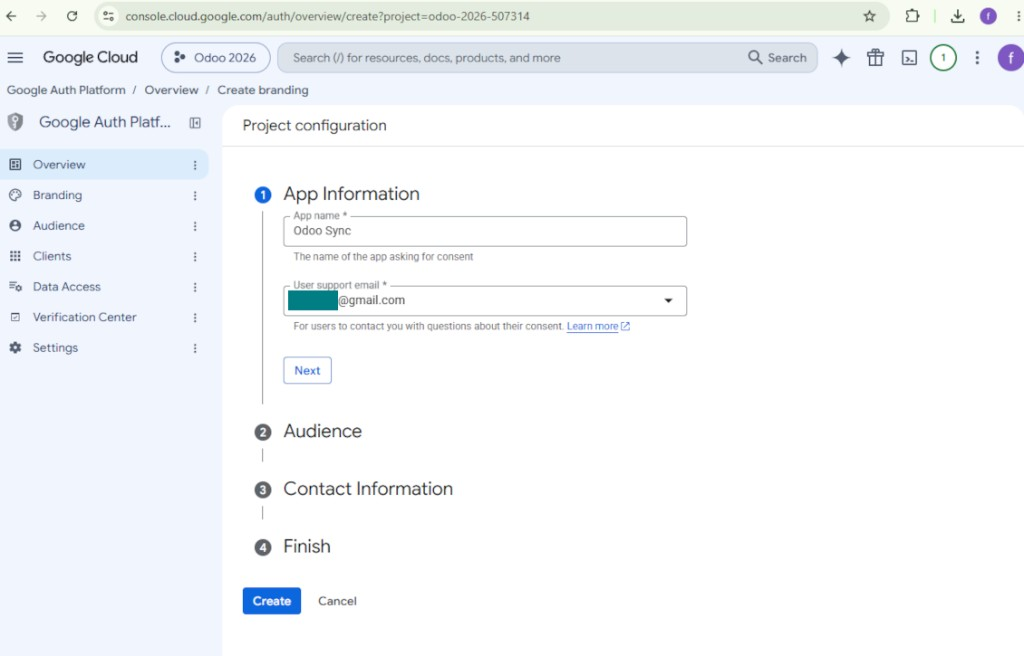Click the Google Auth Platform shield icon
This screenshot has width=1024, height=656.
point(15,122)
